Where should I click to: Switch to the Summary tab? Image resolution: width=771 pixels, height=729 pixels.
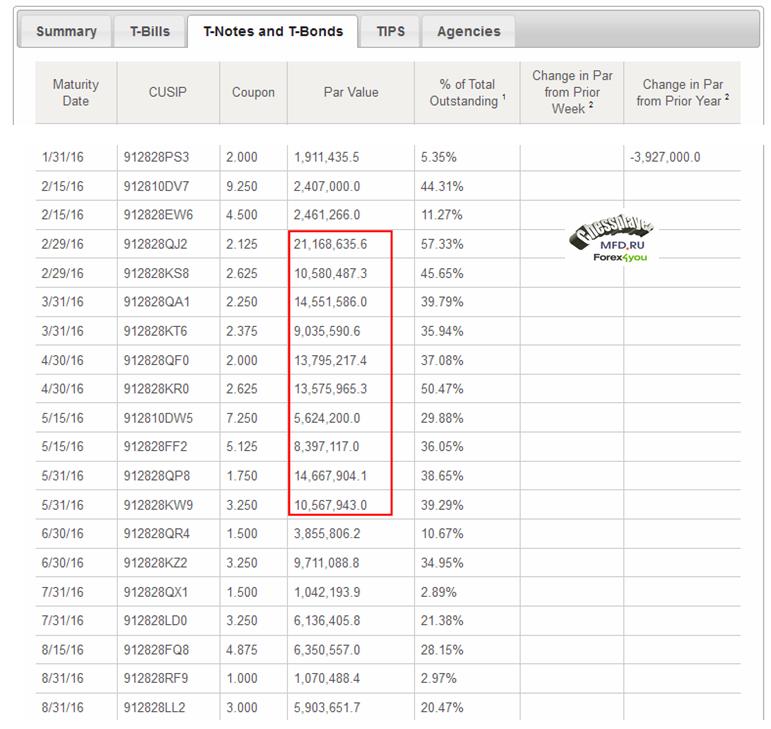[x=66, y=31]
